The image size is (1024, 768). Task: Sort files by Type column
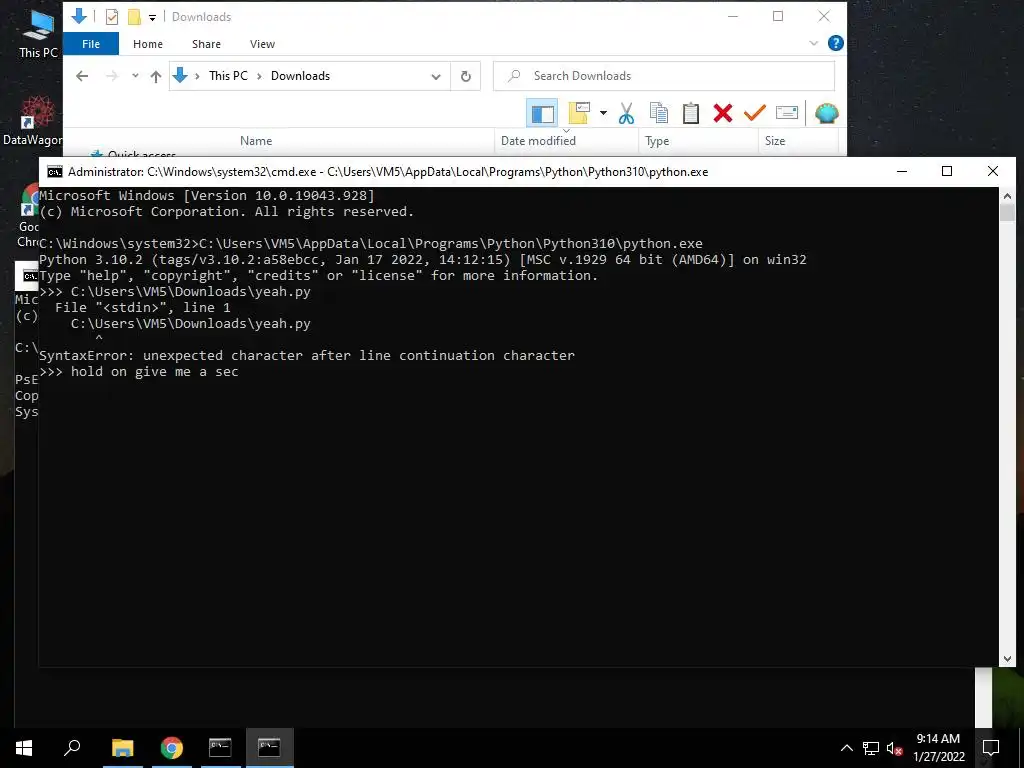657,140
